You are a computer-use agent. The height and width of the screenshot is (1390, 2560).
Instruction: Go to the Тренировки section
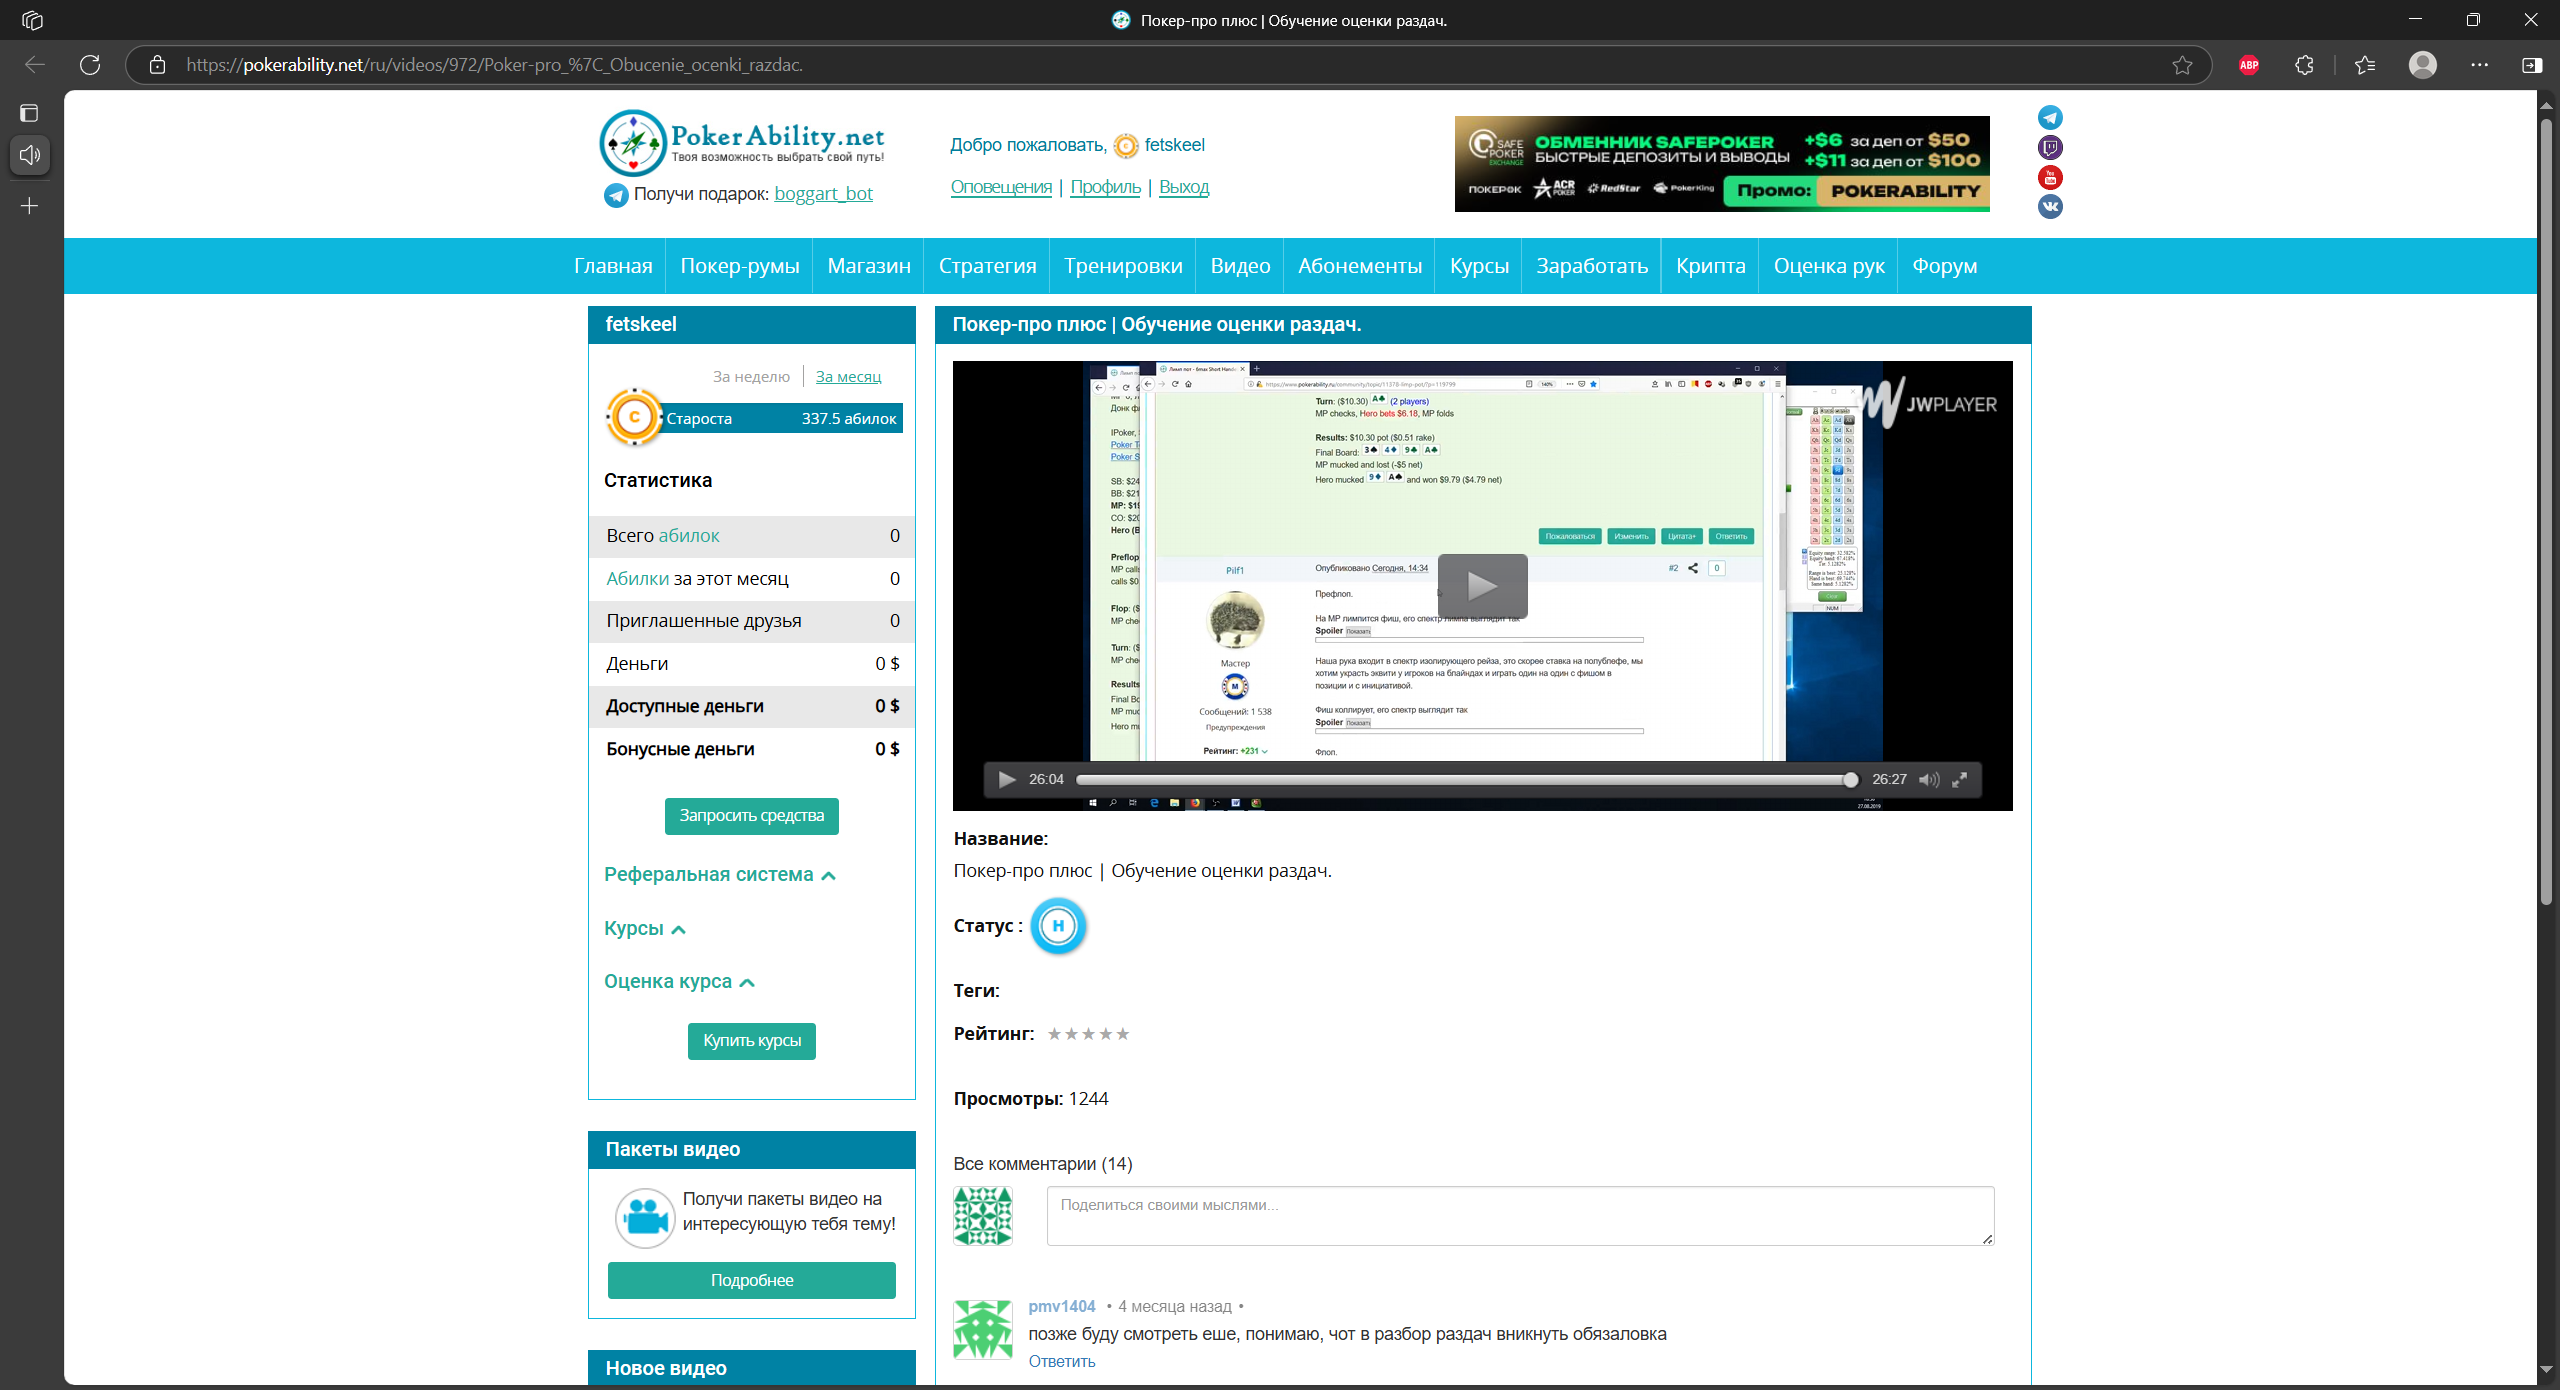click(x=1123, y=266)
